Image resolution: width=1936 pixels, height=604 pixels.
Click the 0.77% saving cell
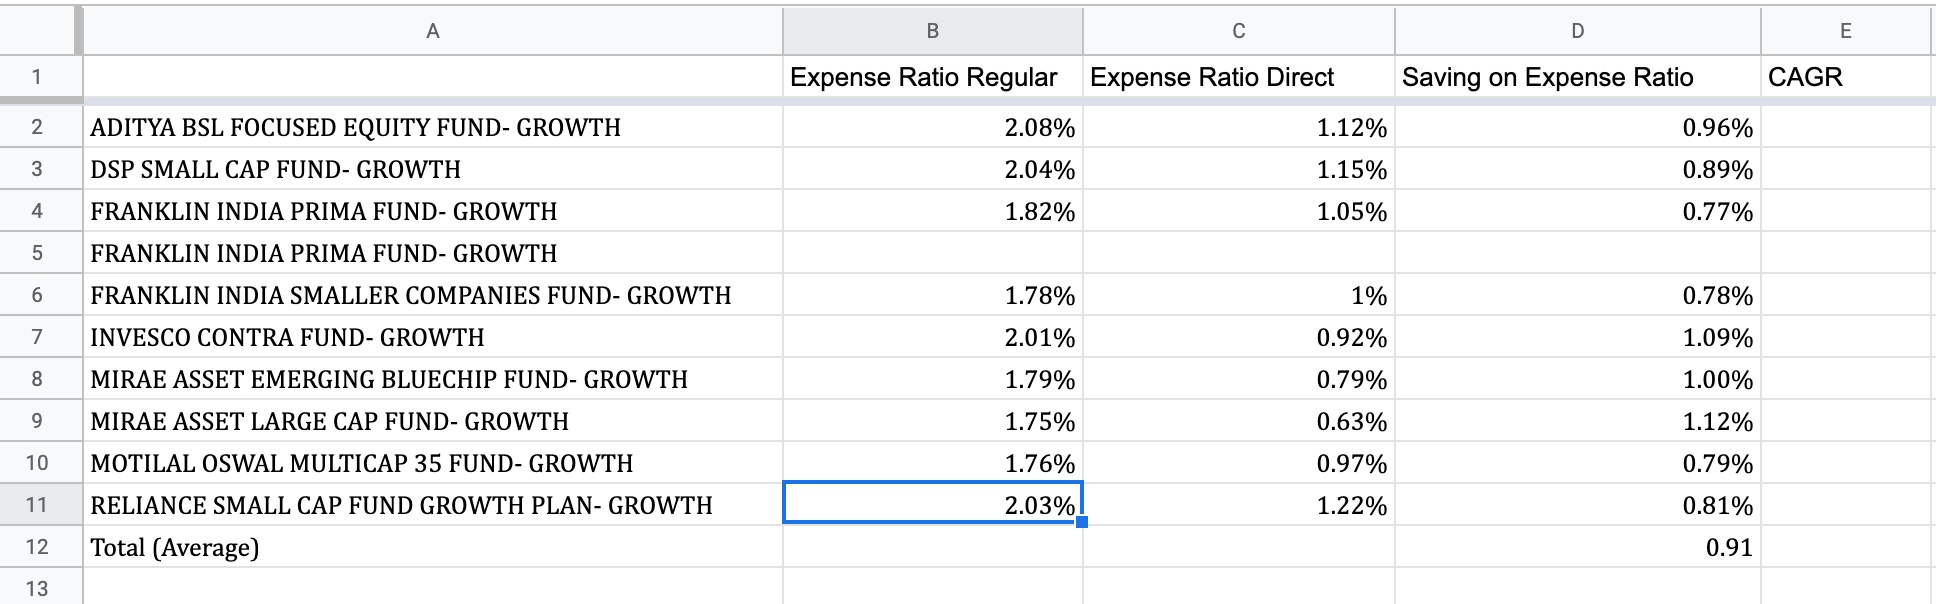tap(1577, 211)
